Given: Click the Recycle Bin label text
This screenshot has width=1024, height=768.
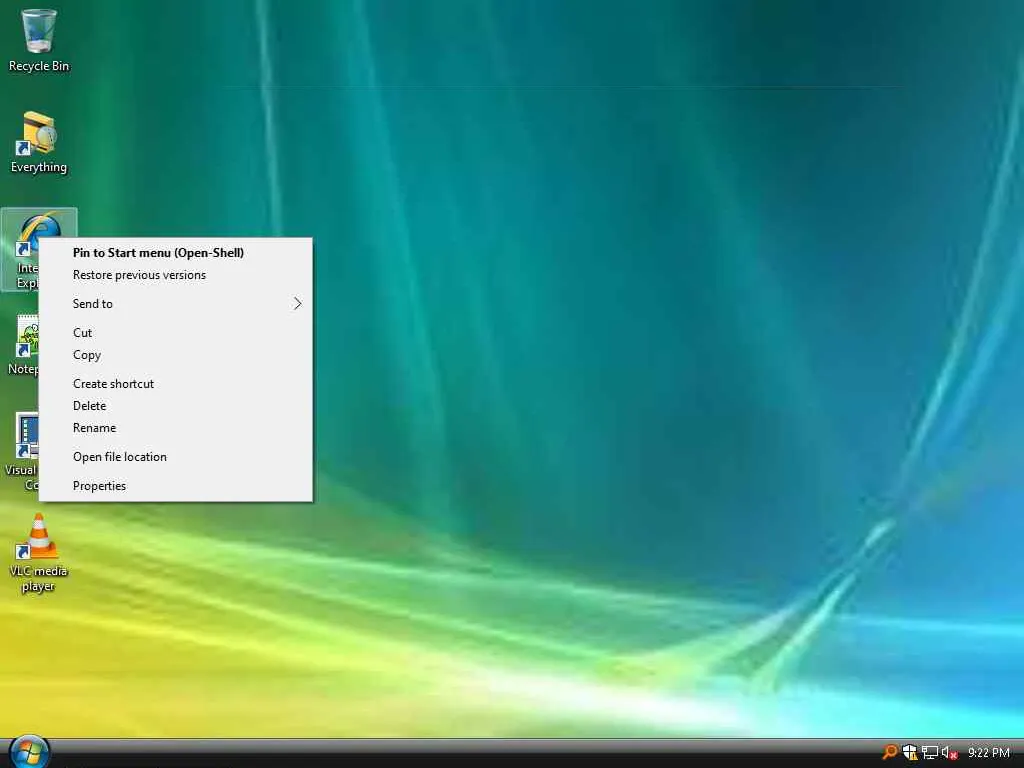Looking at the screenshot, I should point(39,66).
